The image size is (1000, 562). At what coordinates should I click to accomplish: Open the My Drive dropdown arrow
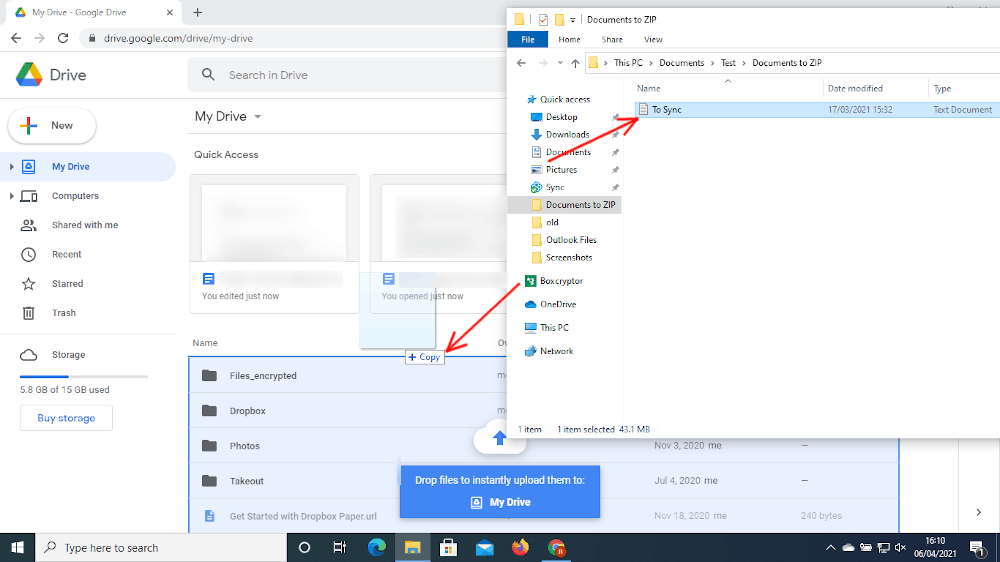click(x=258, y=117)
